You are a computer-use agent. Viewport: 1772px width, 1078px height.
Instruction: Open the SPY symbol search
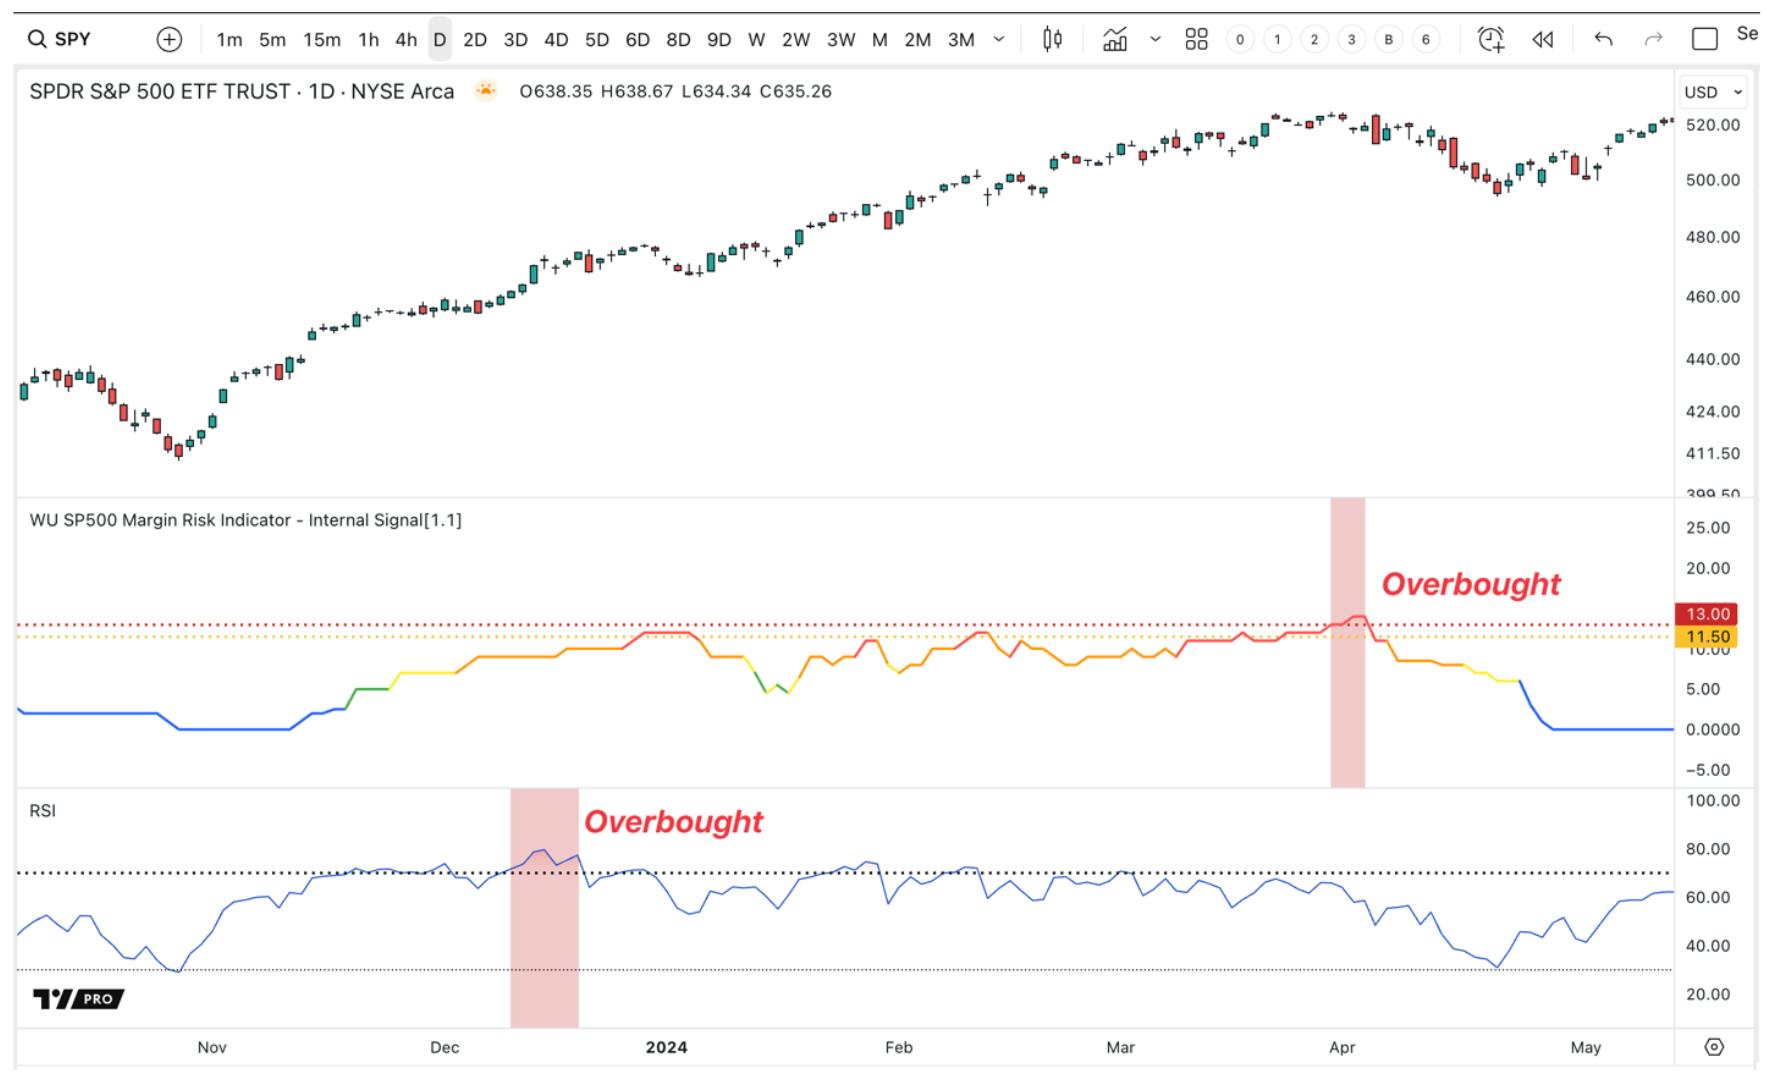pyautogui.click(x=60, y=39)
